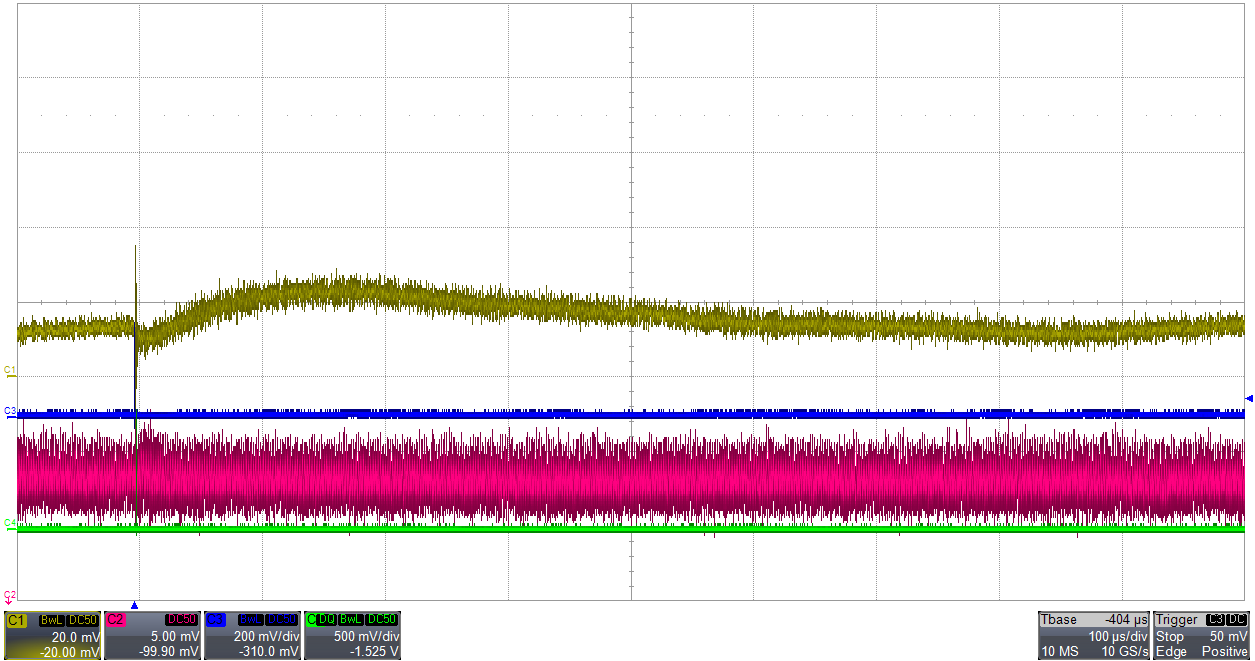Open the Tbase timebase descriptor box
This screenshot has width=1255, height=661.
pyautogui.click(x=1094, y=635)
